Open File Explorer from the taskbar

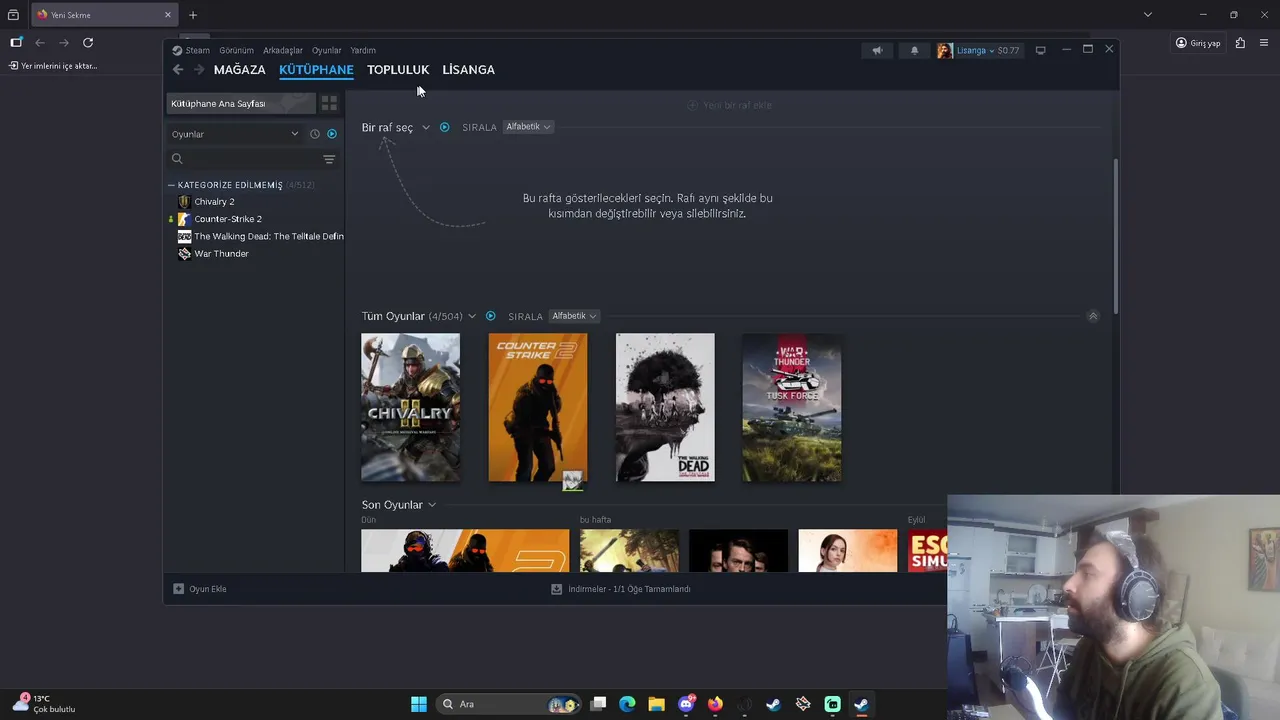(656, 704)
